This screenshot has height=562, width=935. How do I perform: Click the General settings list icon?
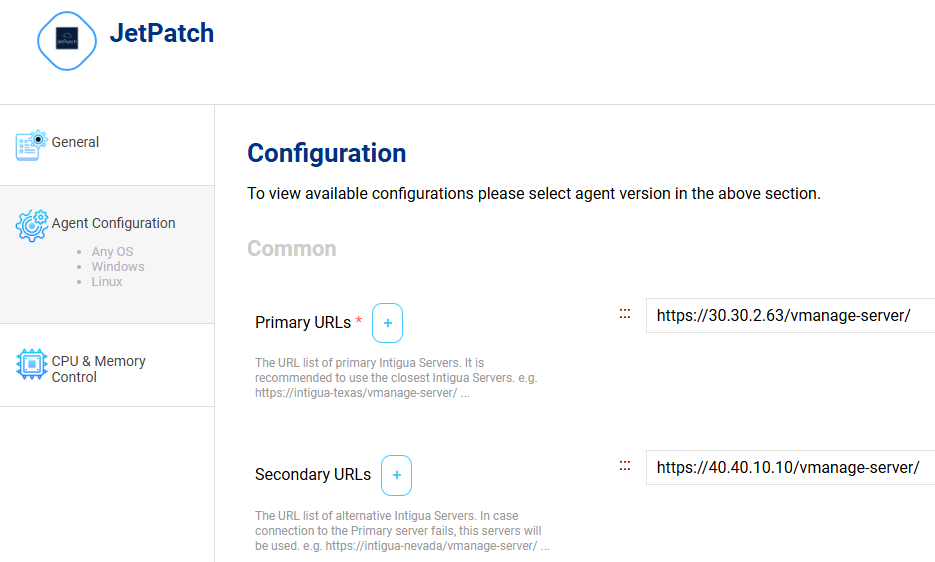32,144
